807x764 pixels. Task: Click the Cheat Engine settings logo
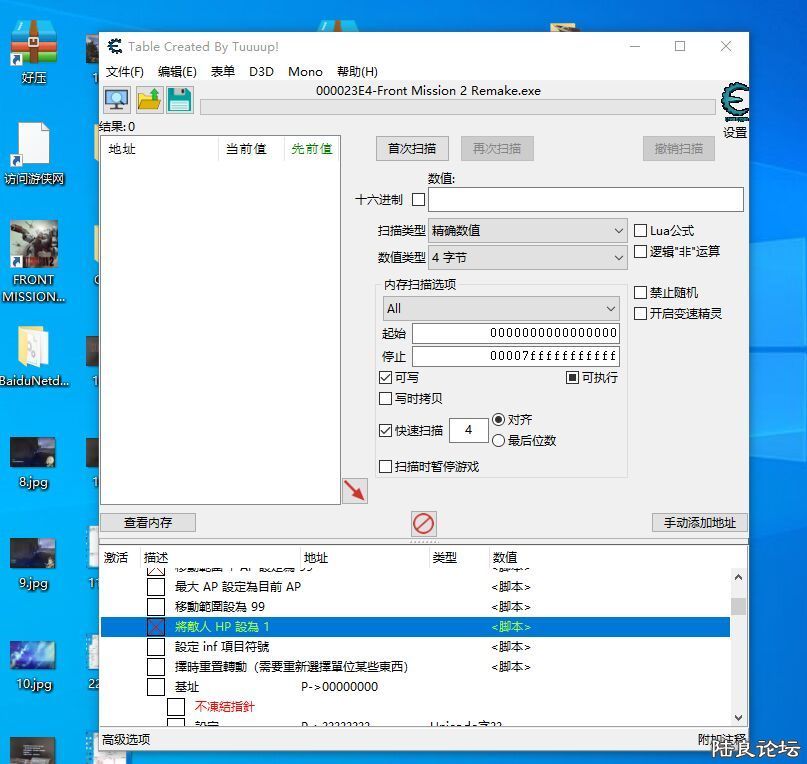tap(734, 104)
